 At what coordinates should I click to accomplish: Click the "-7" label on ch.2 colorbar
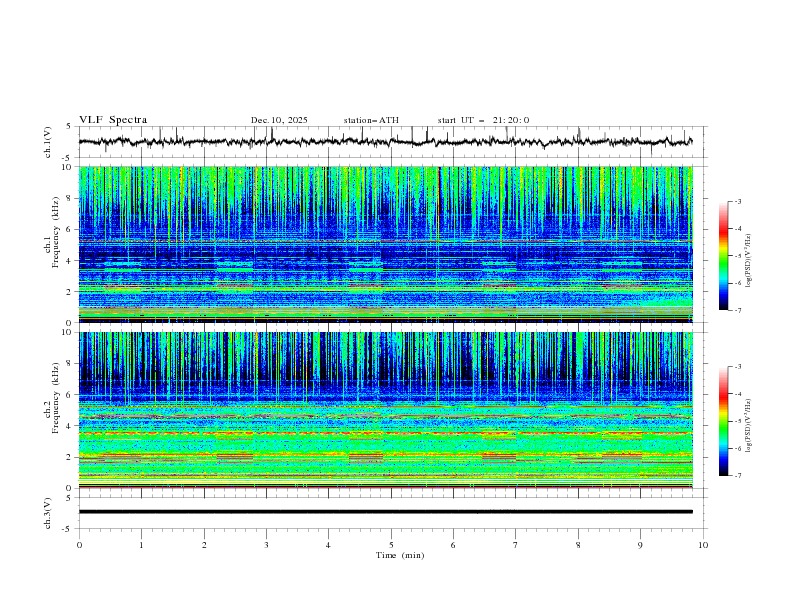tap(737, 475)
